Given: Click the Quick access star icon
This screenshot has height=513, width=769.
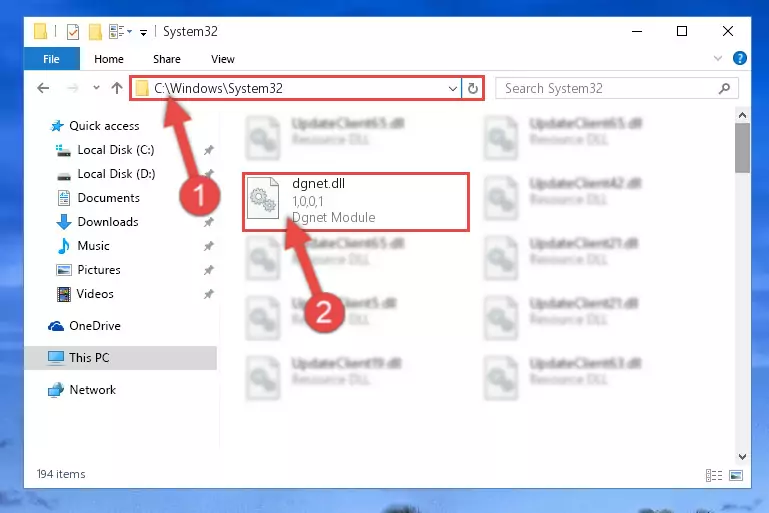Looking at the screenshot, I should (57, 126).
